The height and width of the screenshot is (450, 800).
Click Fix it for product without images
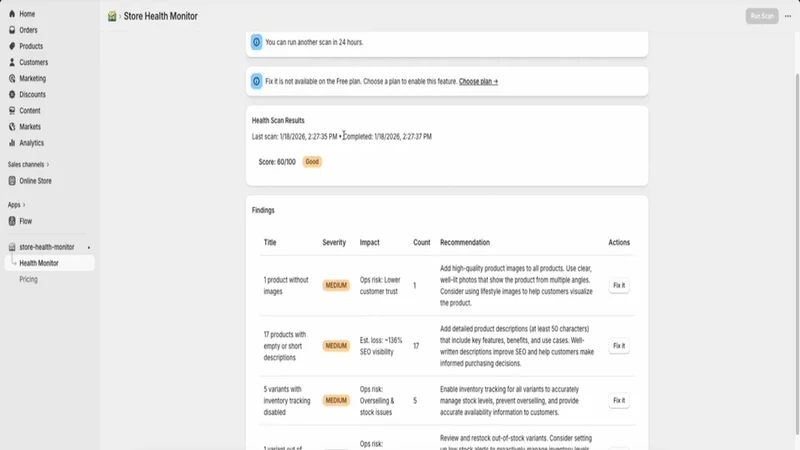[619, 285]
